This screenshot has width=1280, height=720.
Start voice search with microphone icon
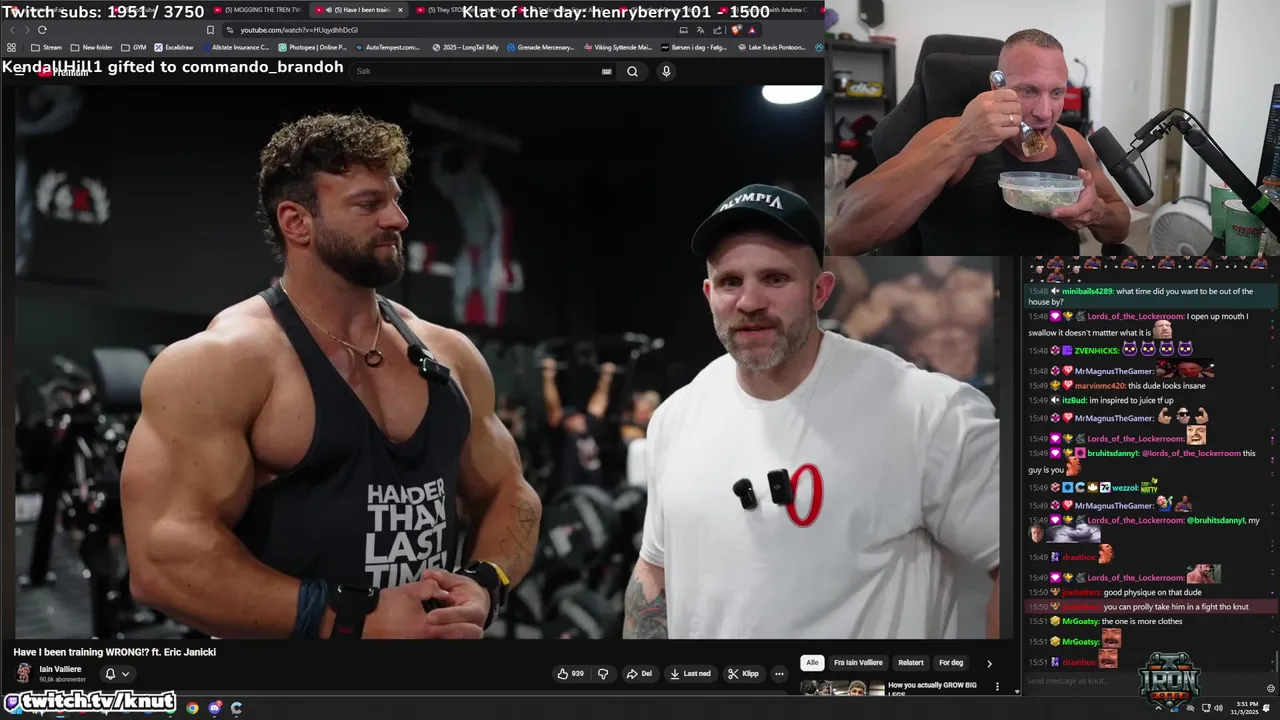pyautogui.click(x=666, y=71)
